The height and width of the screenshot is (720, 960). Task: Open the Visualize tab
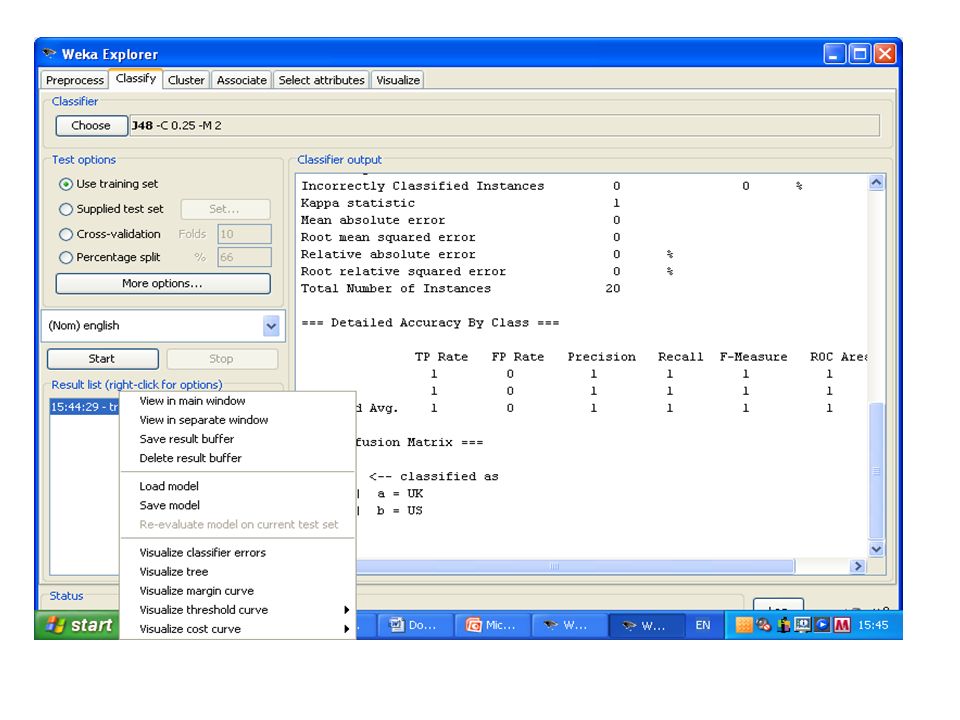(398, 80)
